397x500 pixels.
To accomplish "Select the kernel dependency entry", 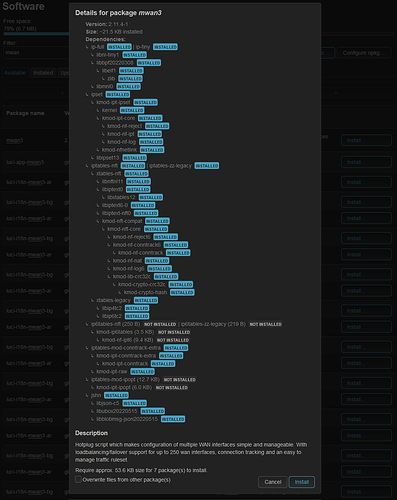I will coord(109,110).
